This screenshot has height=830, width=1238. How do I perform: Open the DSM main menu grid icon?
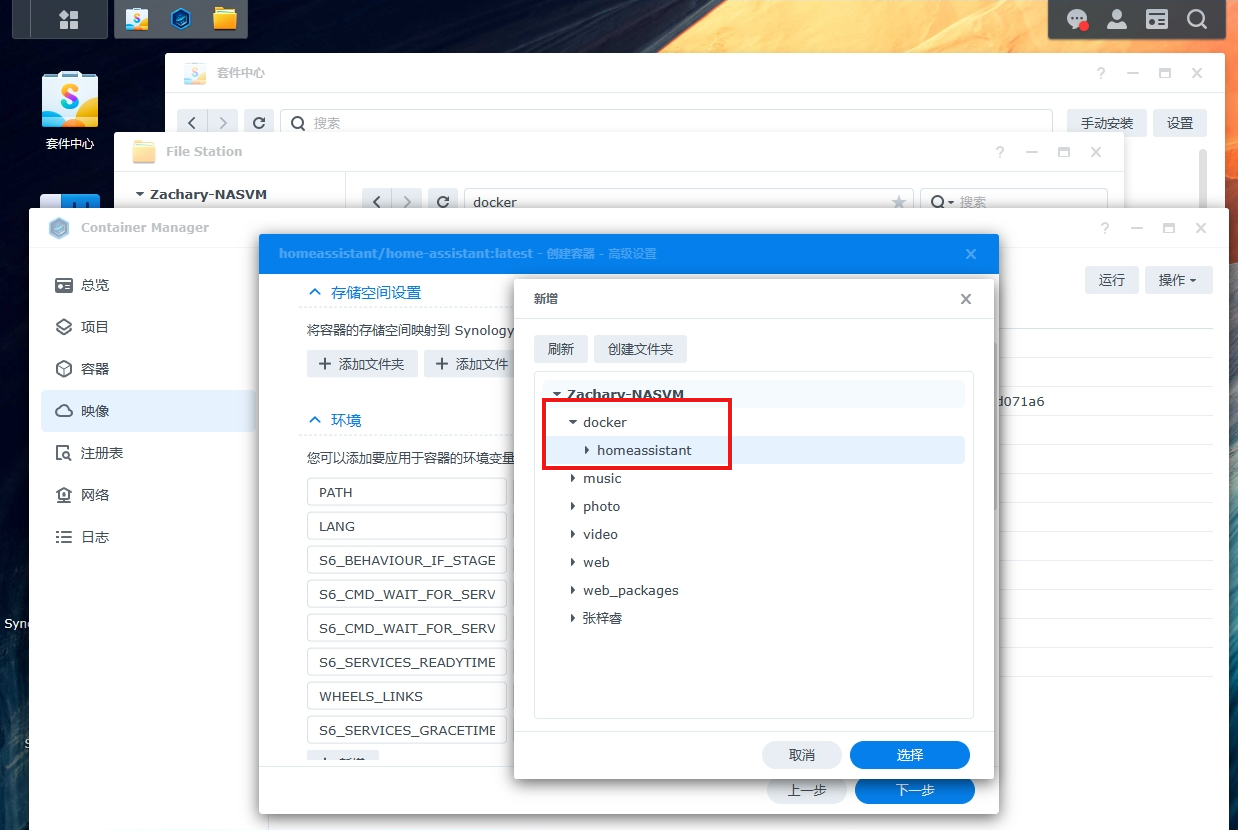tap(68, 19)
